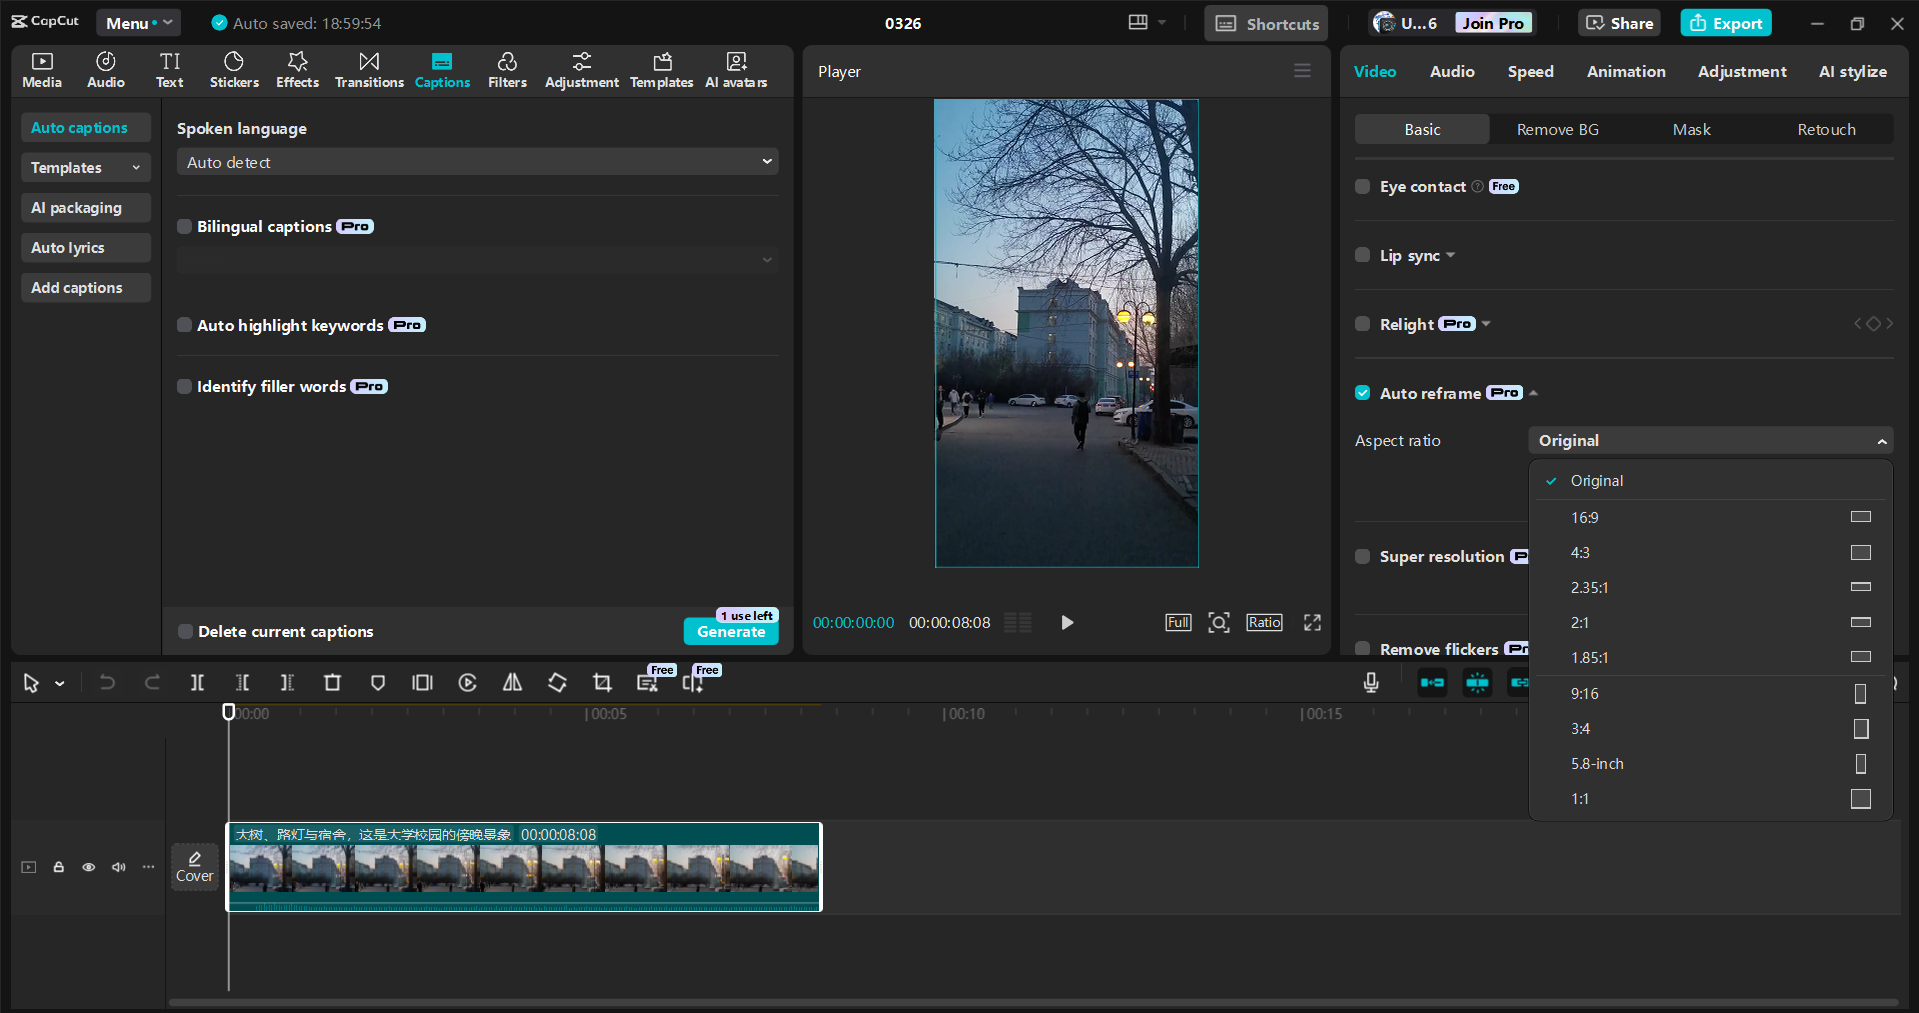1919x1013 pixels.
Task: Click the playhead marker on the timeline ruler
Action: tap(228, 712)
